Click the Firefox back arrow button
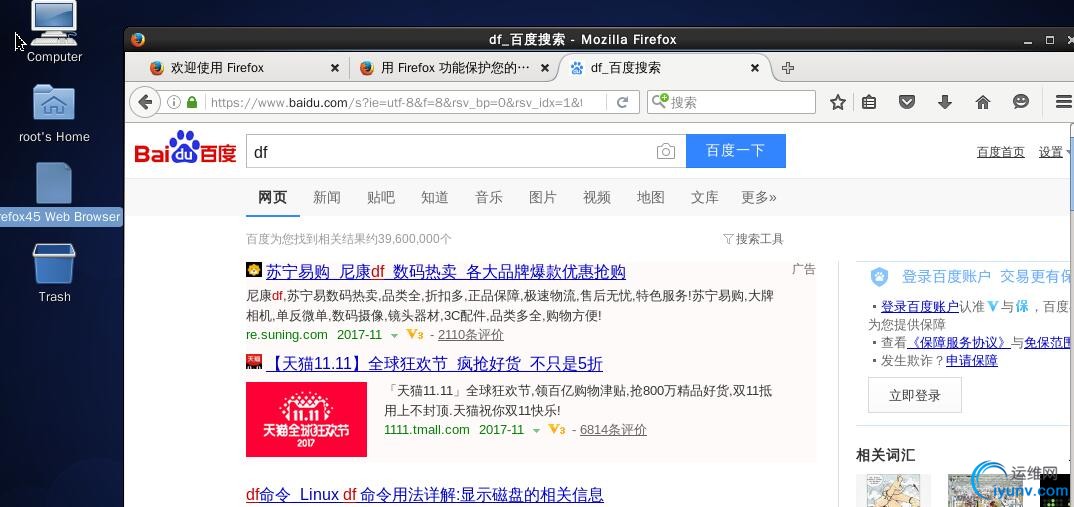This screenshot has width=1074, height=507. 145,102
